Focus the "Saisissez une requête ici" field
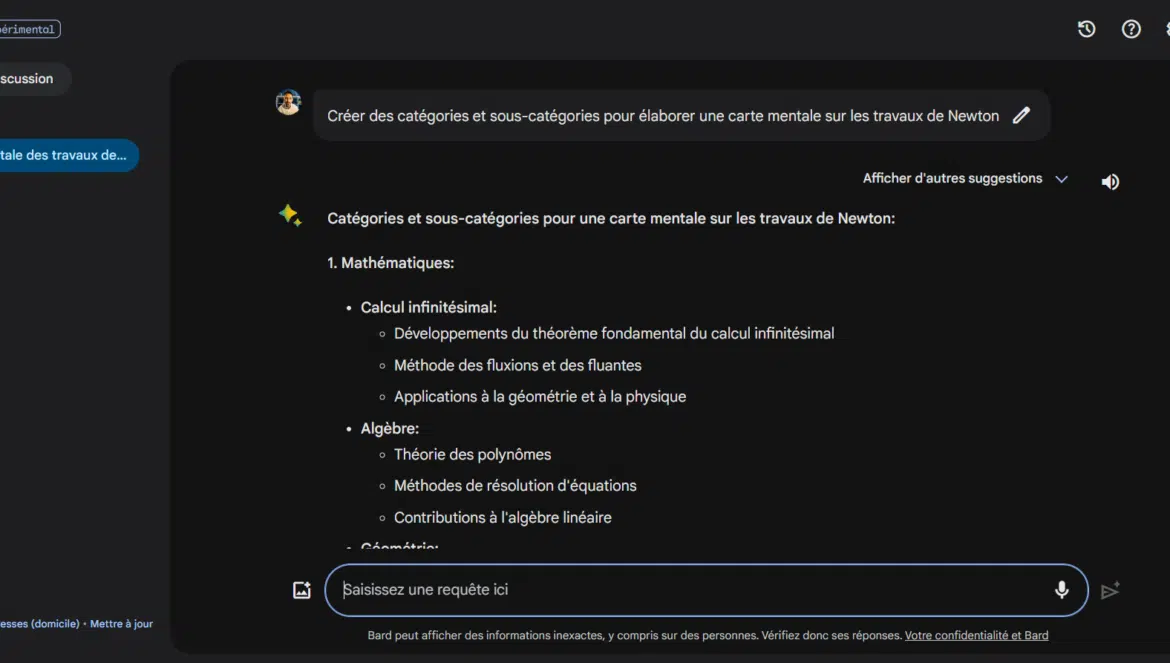This screenshot has width=1170, height=663. 690,590
